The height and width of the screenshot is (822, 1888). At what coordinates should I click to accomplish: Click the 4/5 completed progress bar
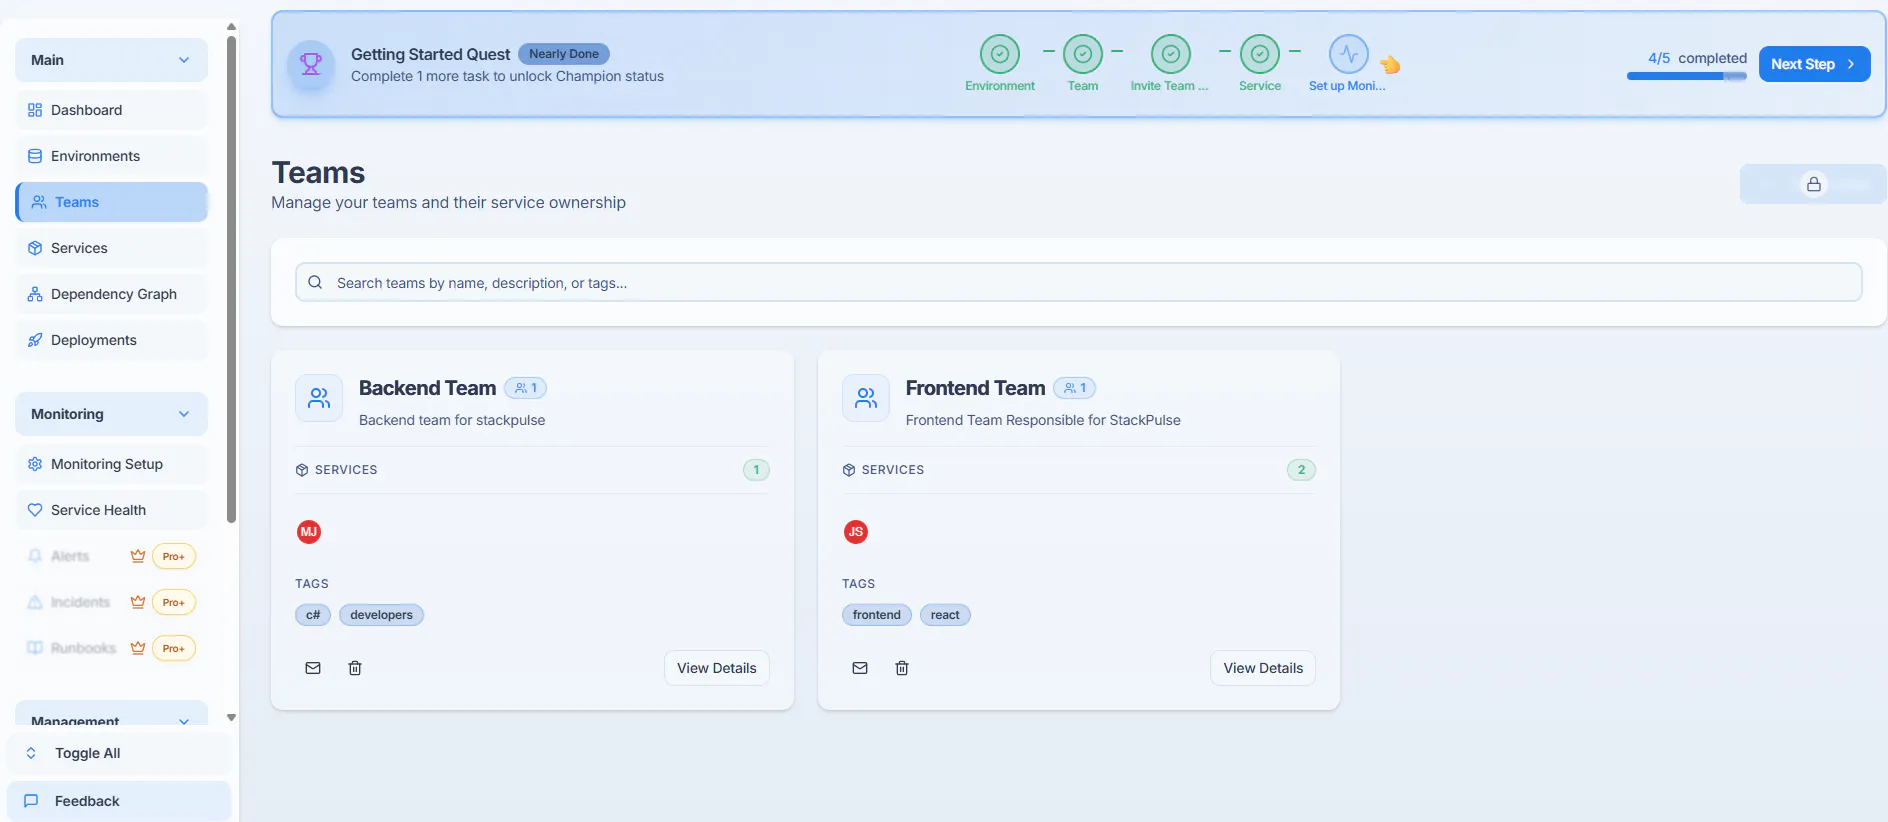[1686, 76]
